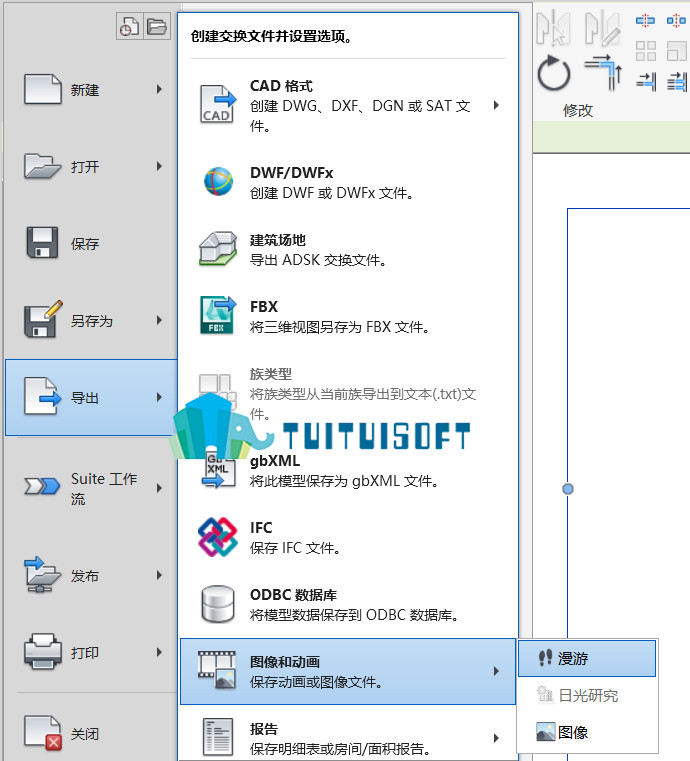690x761 pixels.
Task: Choose 关闭 in the application menu
Action: pyautogui.click(x=91, y=733)
